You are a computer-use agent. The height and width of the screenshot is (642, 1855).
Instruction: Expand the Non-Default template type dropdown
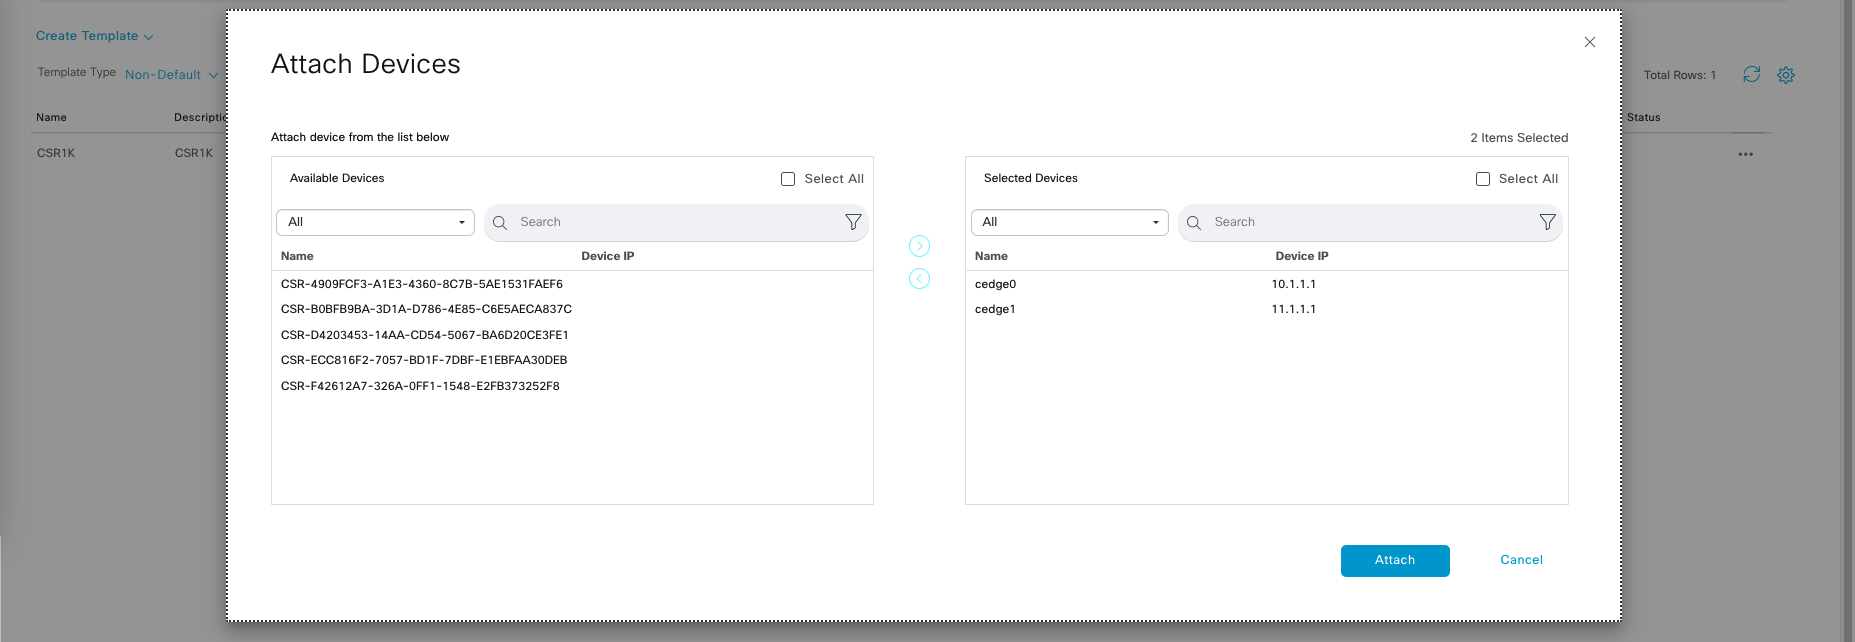[170, 75]
